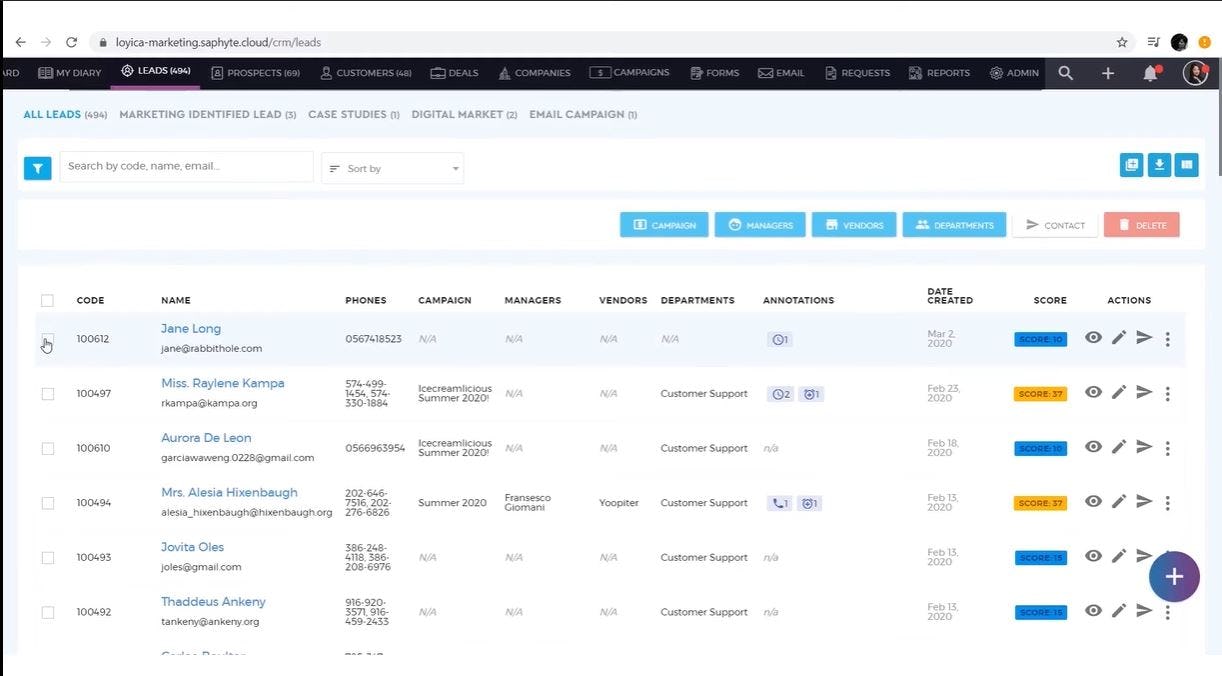Viewport: 1222px width, 676px height.
Task: Switch to Email Campaign tab
Action: (583, 115)
